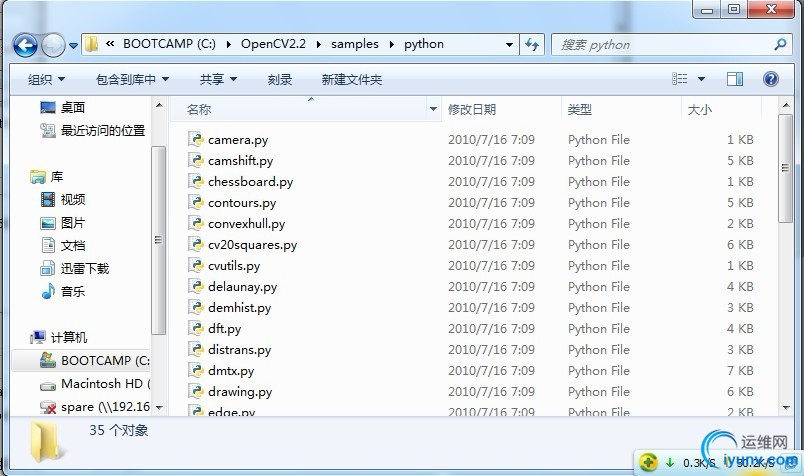The image size is (804, 476).
Task: Click the navigation pane scrollbar thumb
Action: [158, 240]
